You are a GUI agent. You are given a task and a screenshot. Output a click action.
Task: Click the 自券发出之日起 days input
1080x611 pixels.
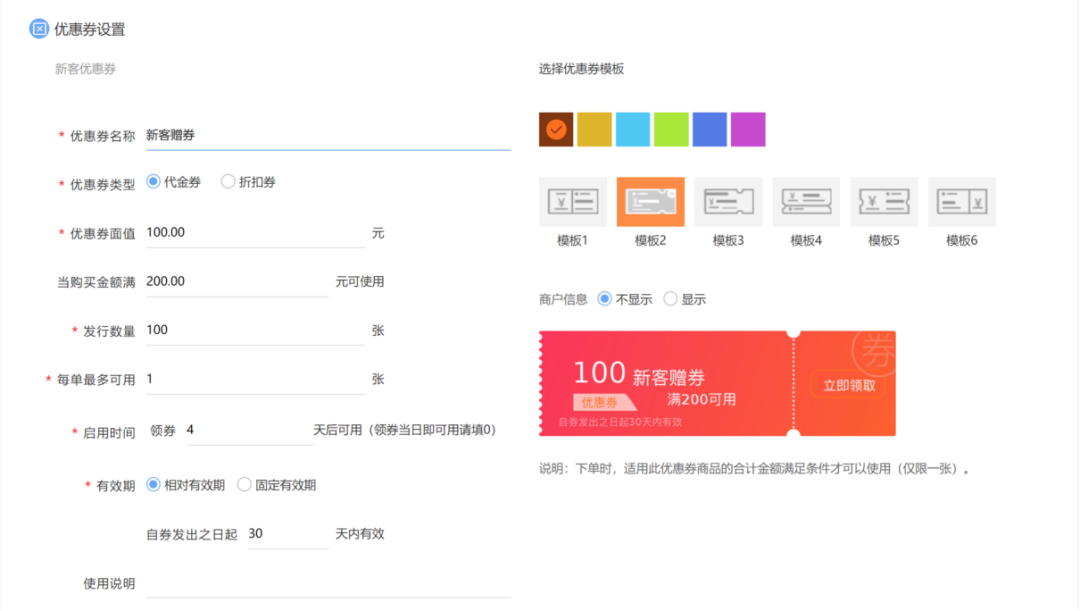pos(288,534)
